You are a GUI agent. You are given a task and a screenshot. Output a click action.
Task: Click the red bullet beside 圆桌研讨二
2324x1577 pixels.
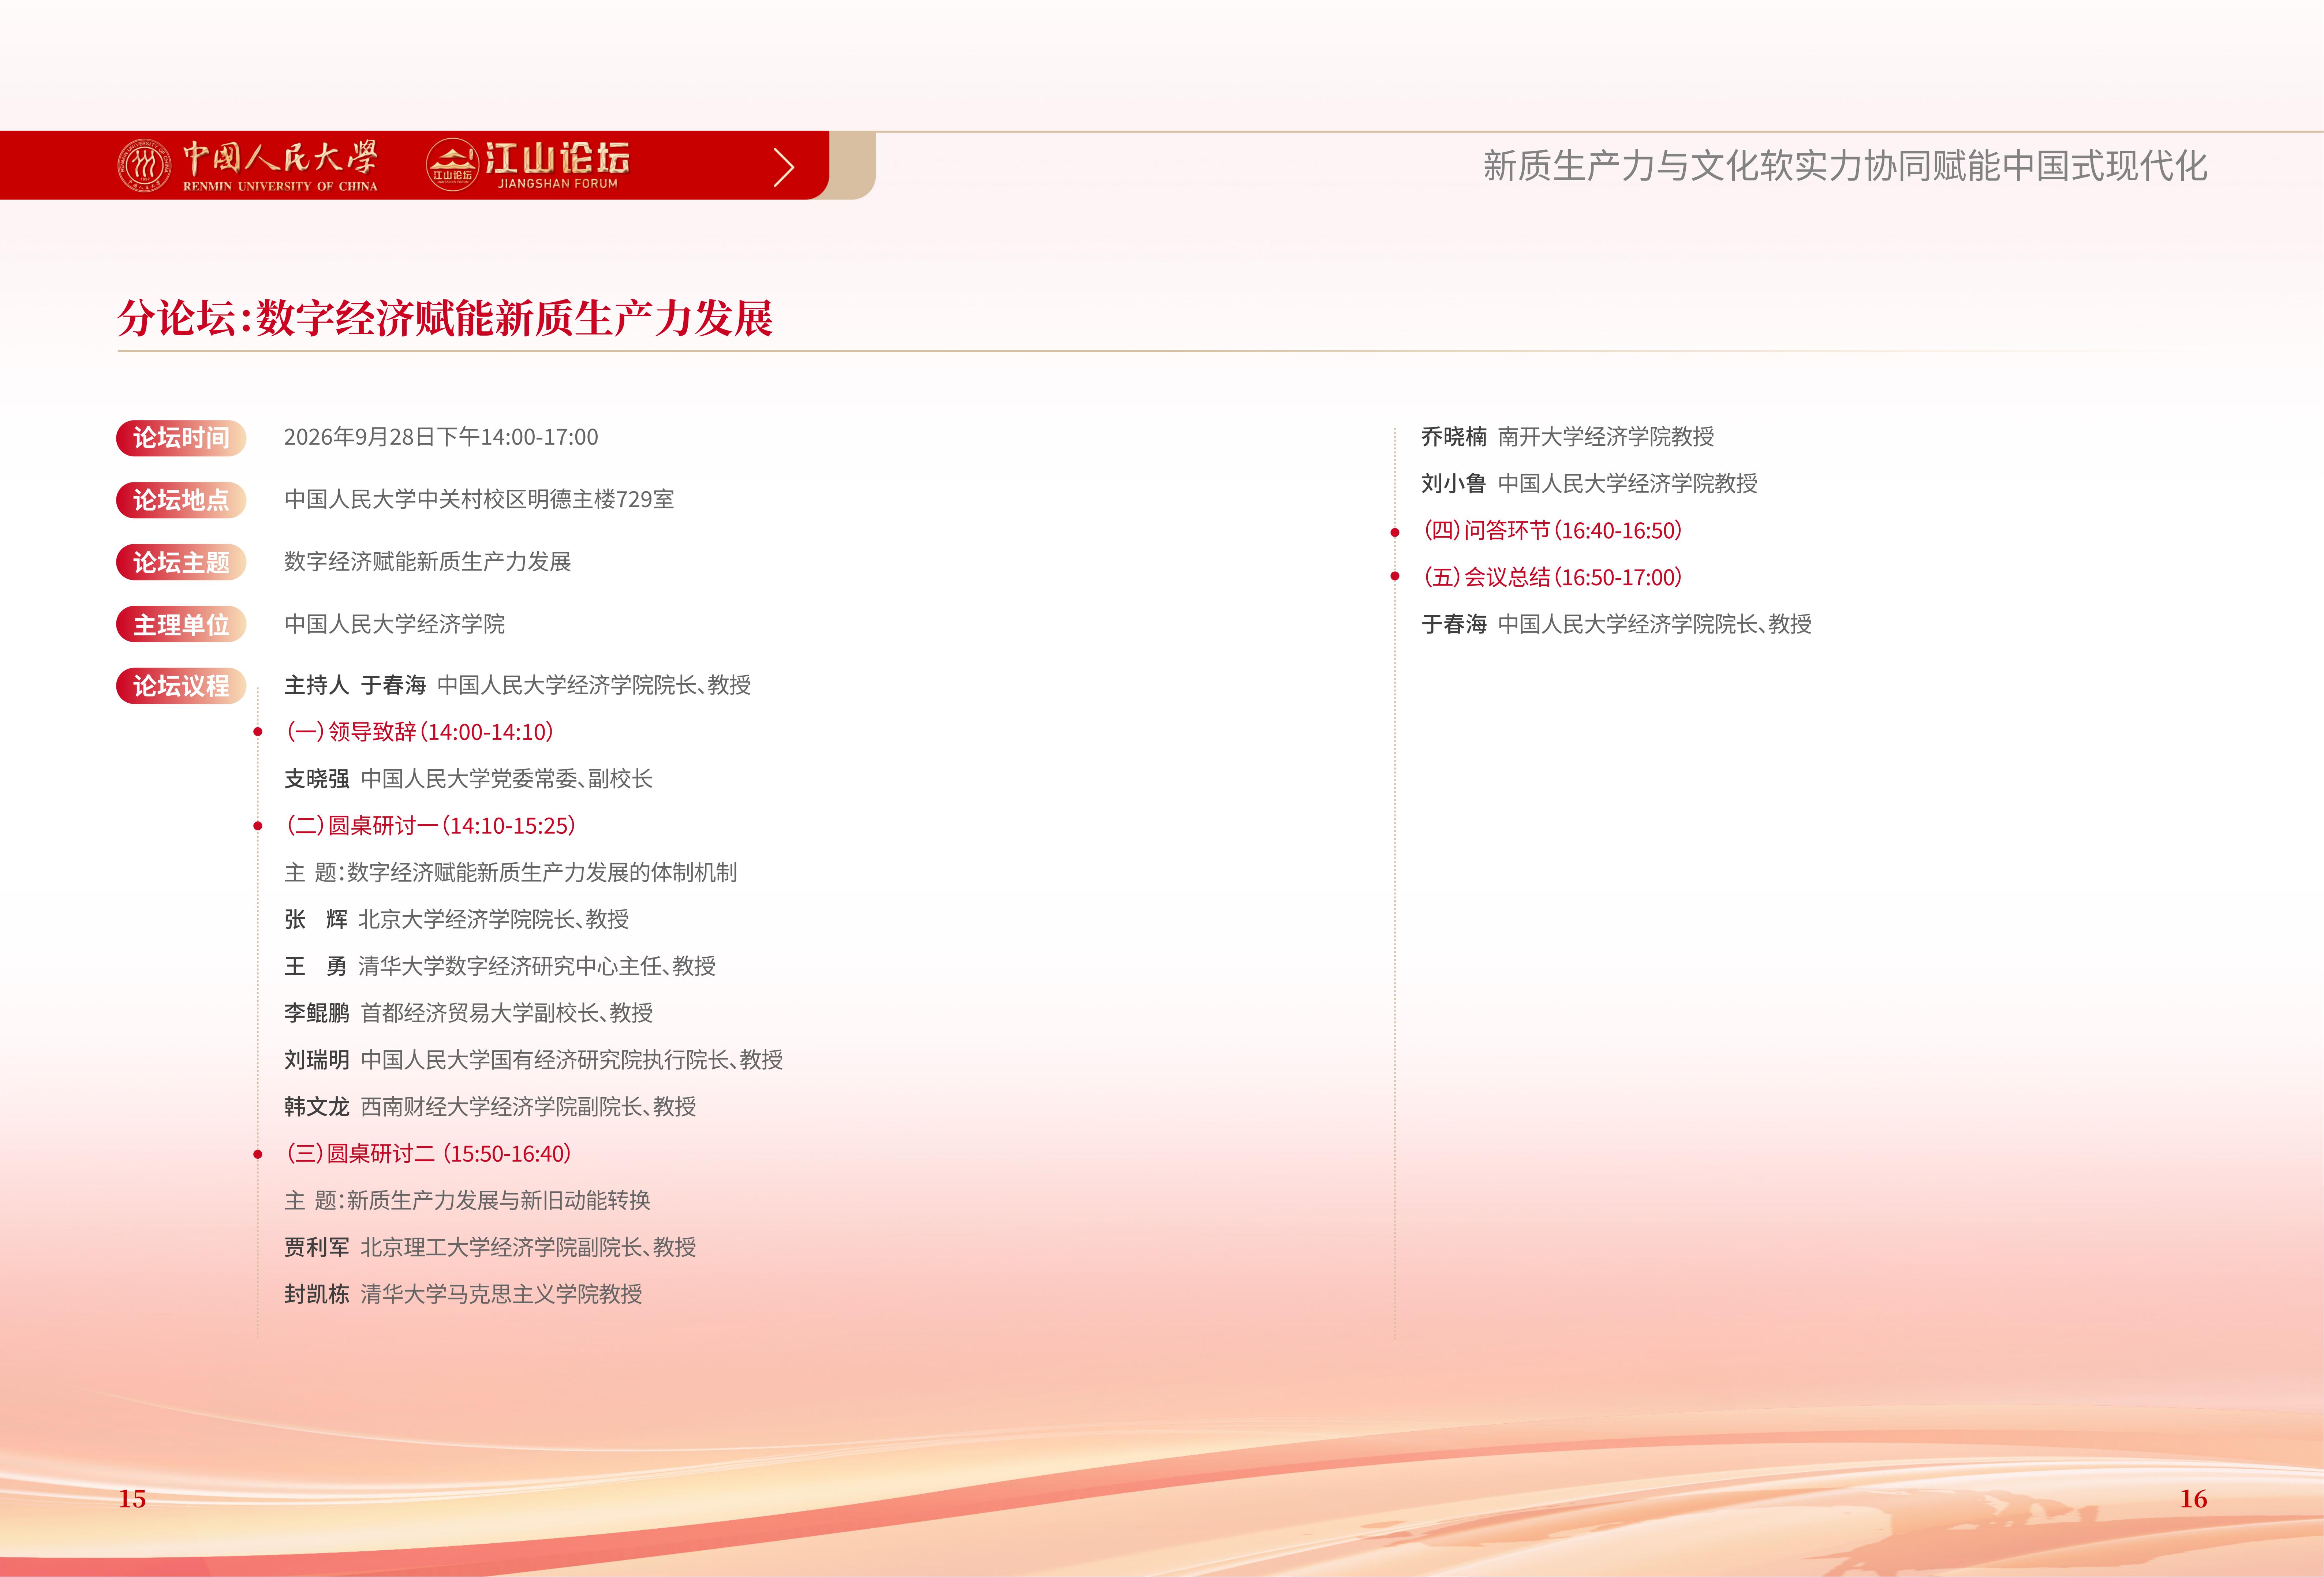[258, 1154]
